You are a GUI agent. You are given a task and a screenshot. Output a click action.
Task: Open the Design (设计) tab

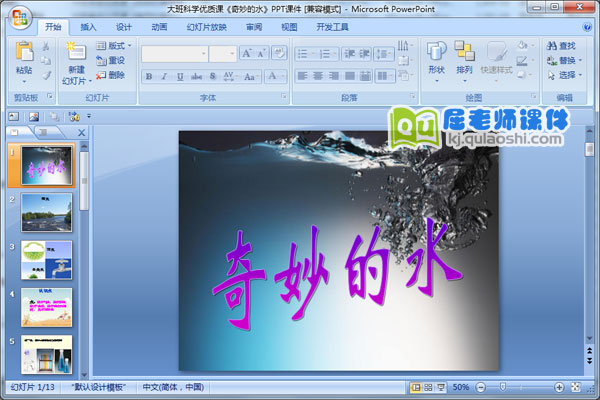click(124, 27)
